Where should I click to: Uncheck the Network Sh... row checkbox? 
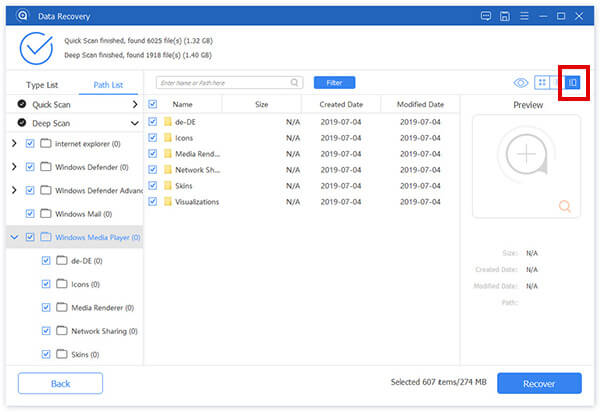point(153,169)
